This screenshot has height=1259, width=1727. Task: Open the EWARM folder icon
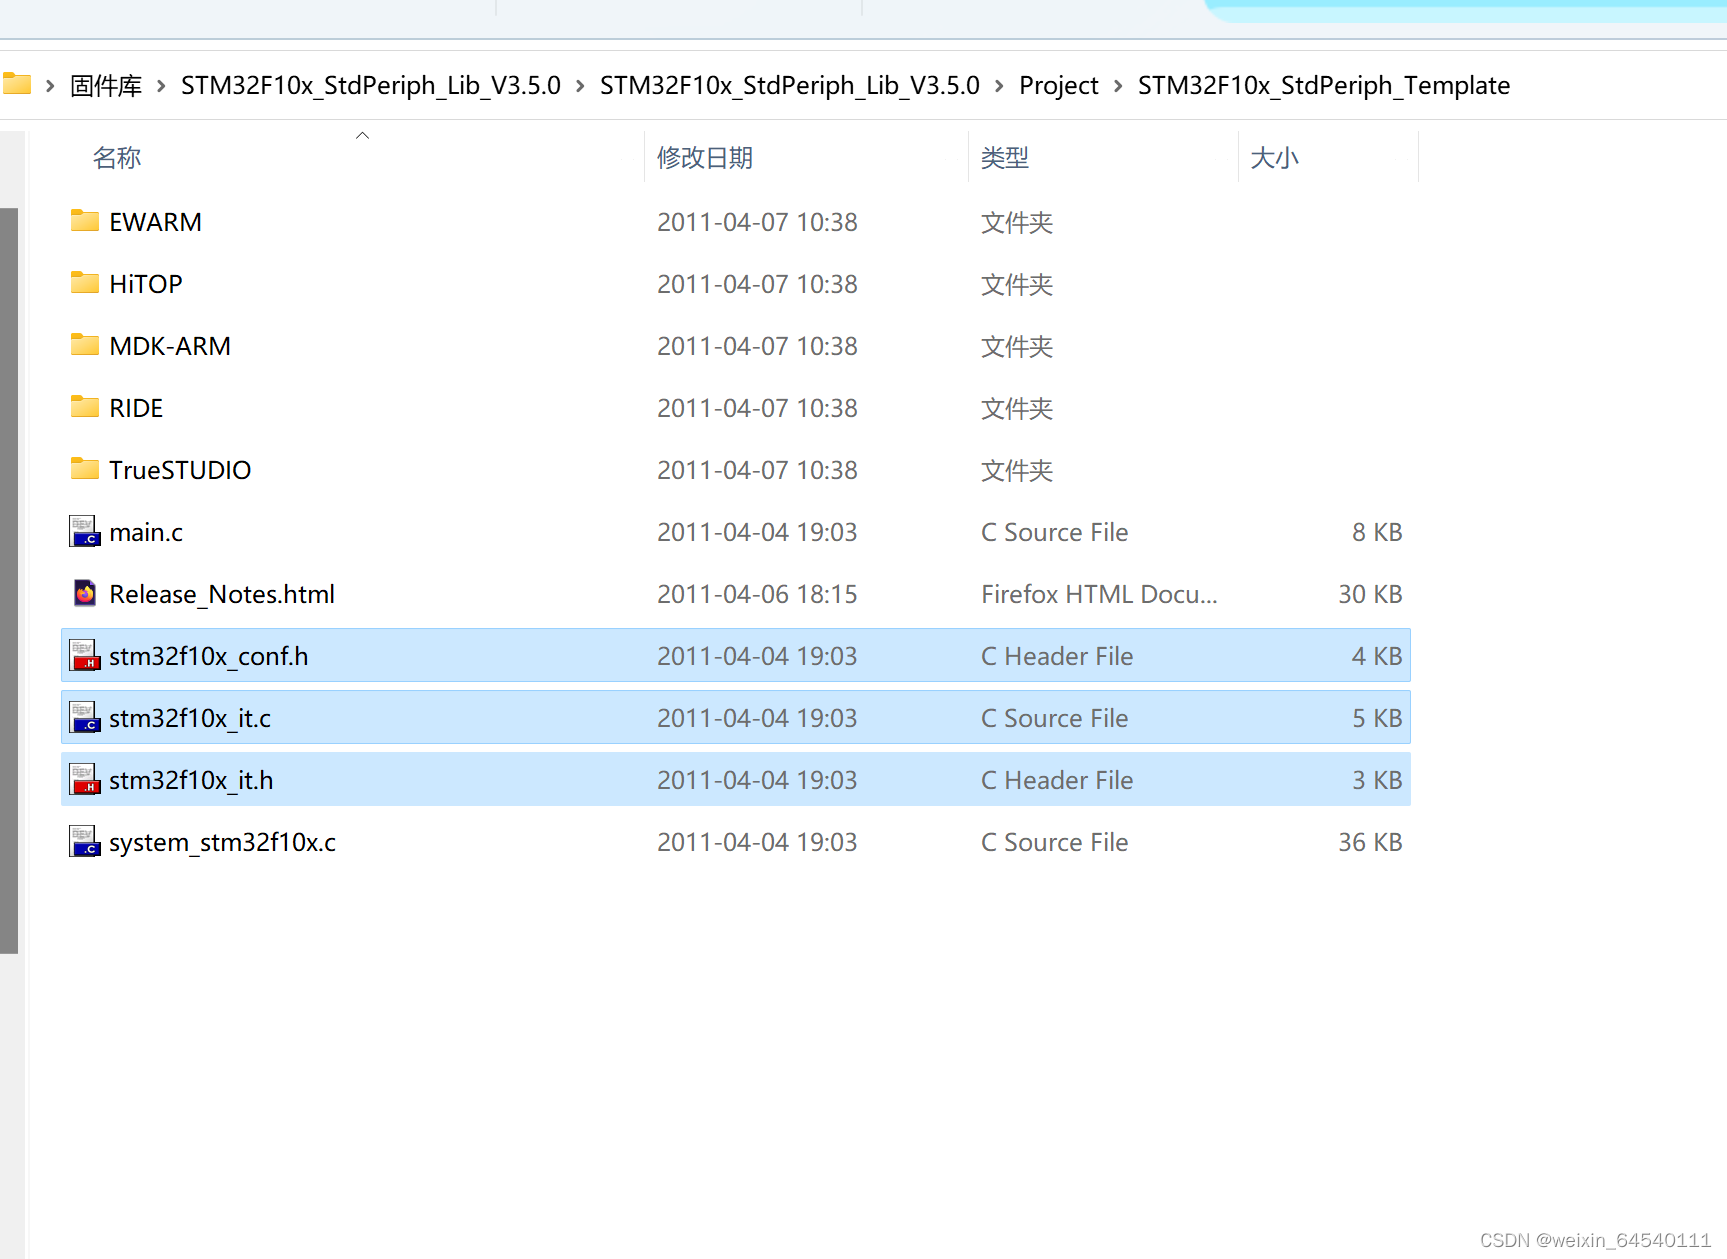coord(84,221)
